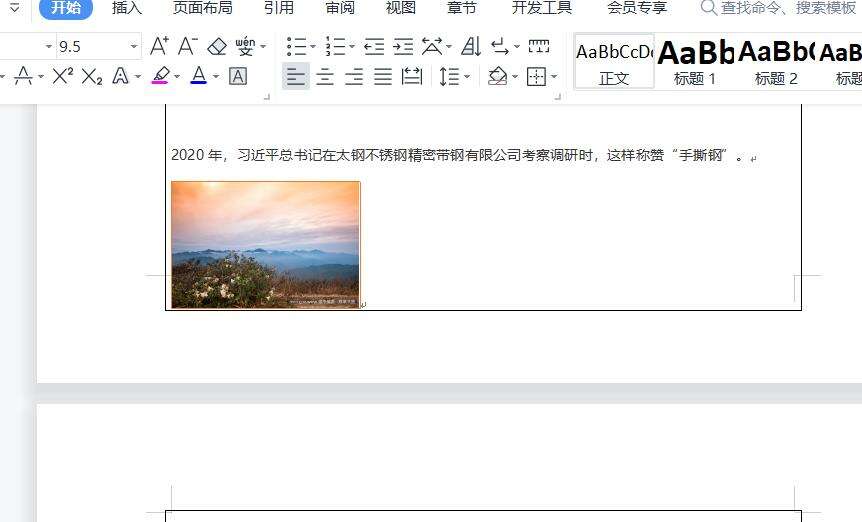
Task: Open the quick access toolbar dropdown
Action: coord(14,8)
